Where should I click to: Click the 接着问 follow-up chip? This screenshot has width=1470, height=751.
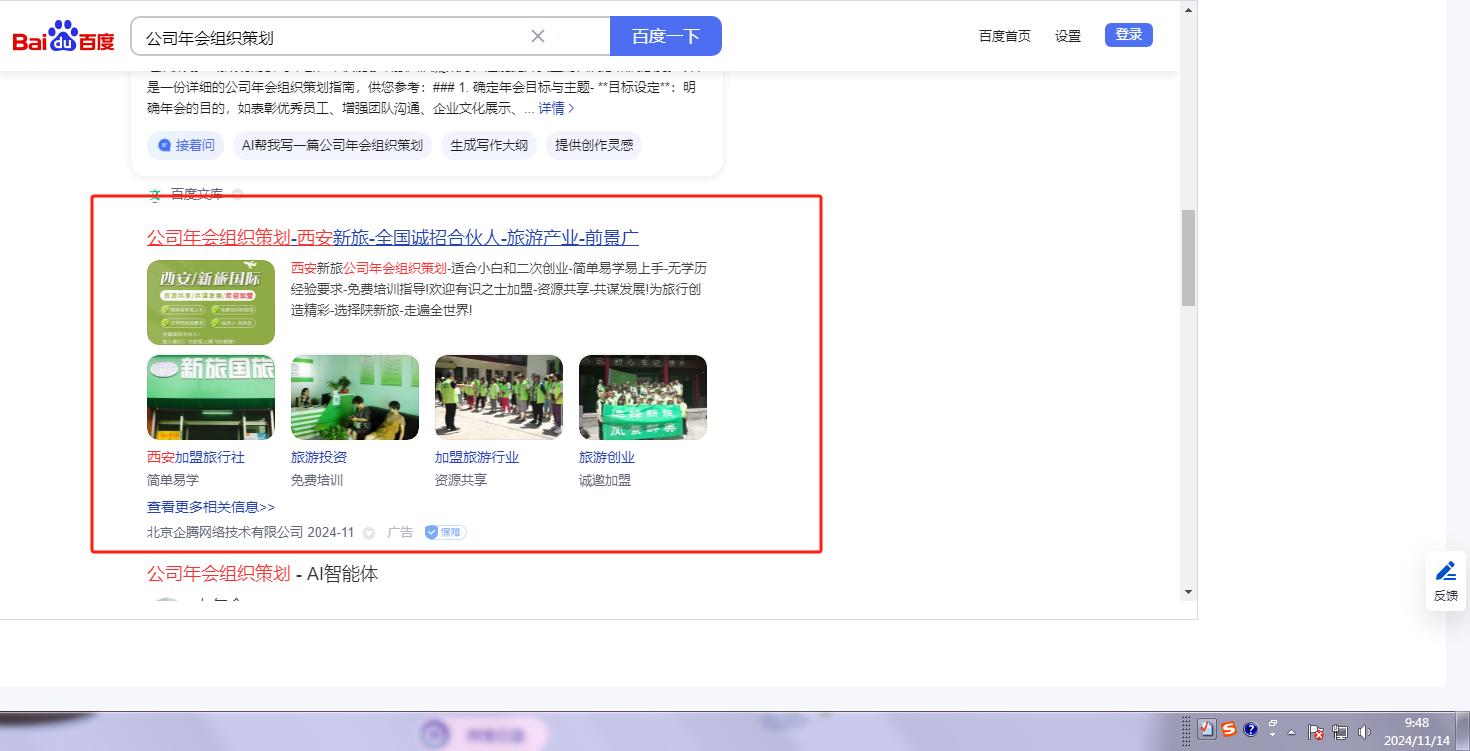(x=186, y=145)
